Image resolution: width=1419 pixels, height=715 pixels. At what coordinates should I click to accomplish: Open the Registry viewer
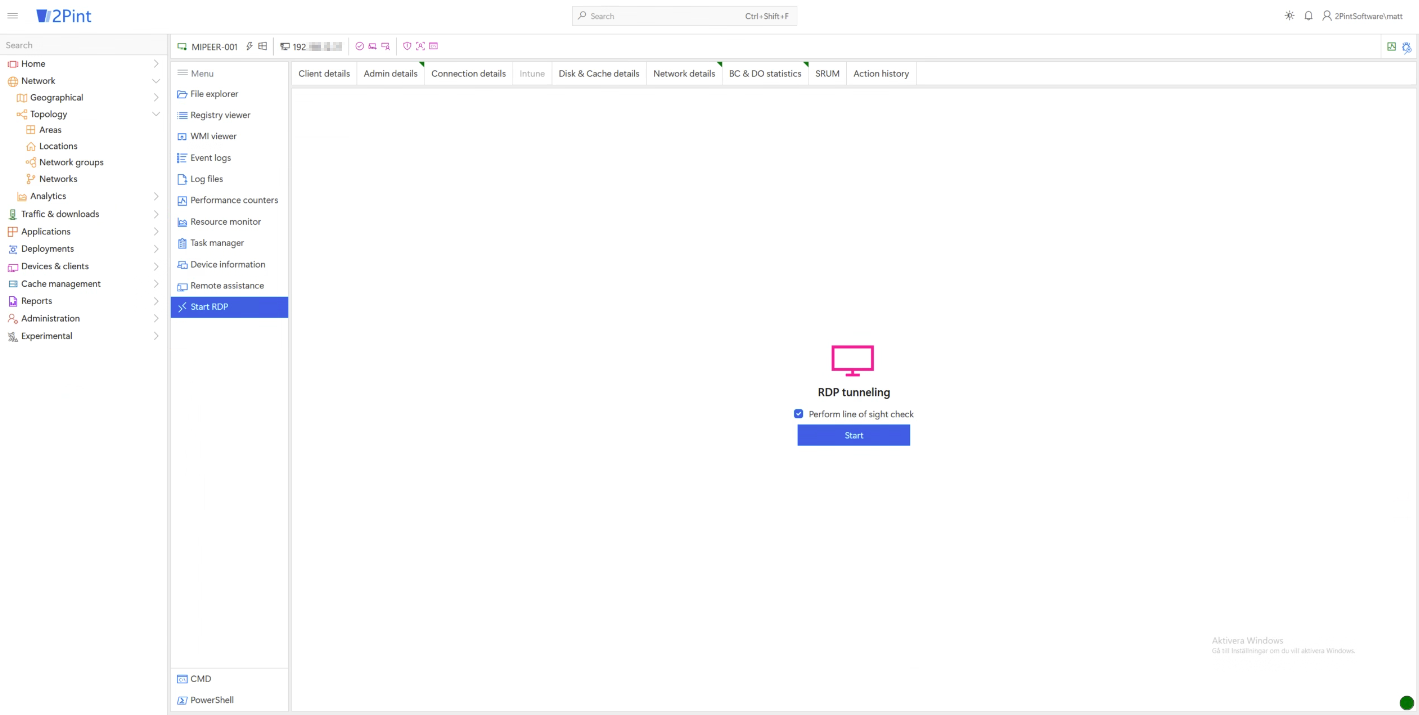[229, 115]
